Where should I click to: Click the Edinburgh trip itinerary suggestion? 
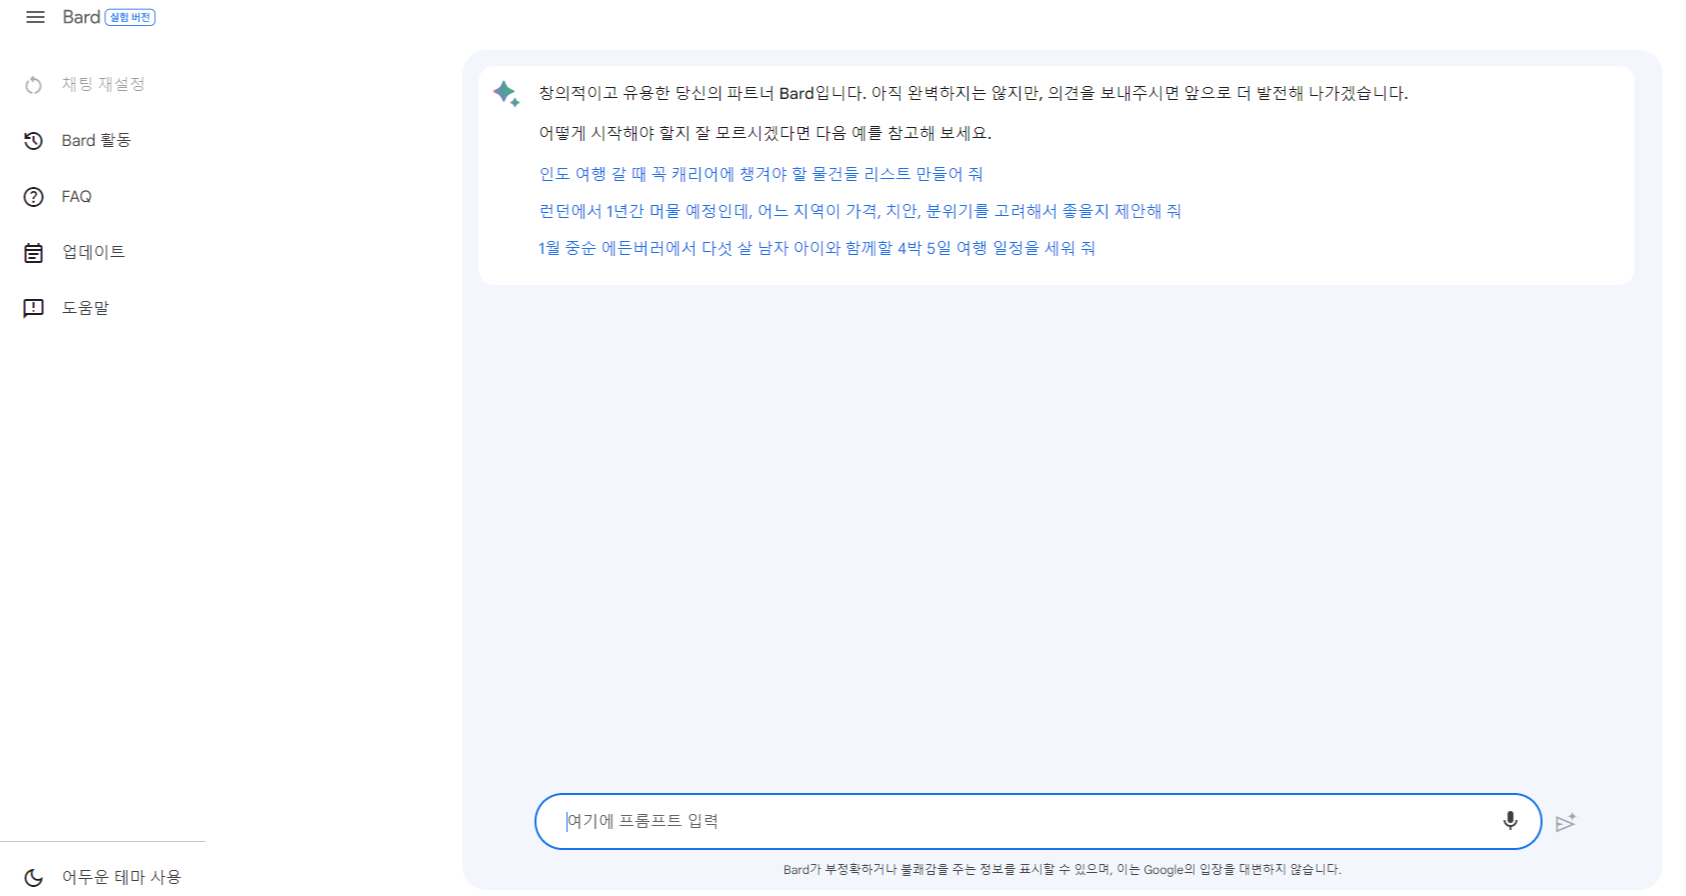[x=817, y=248]
